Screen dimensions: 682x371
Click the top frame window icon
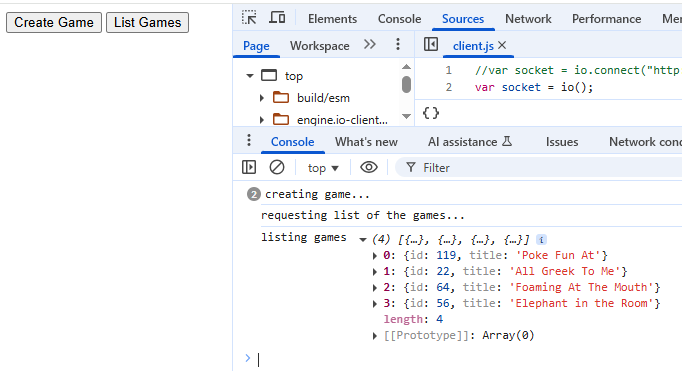(269, 76)
